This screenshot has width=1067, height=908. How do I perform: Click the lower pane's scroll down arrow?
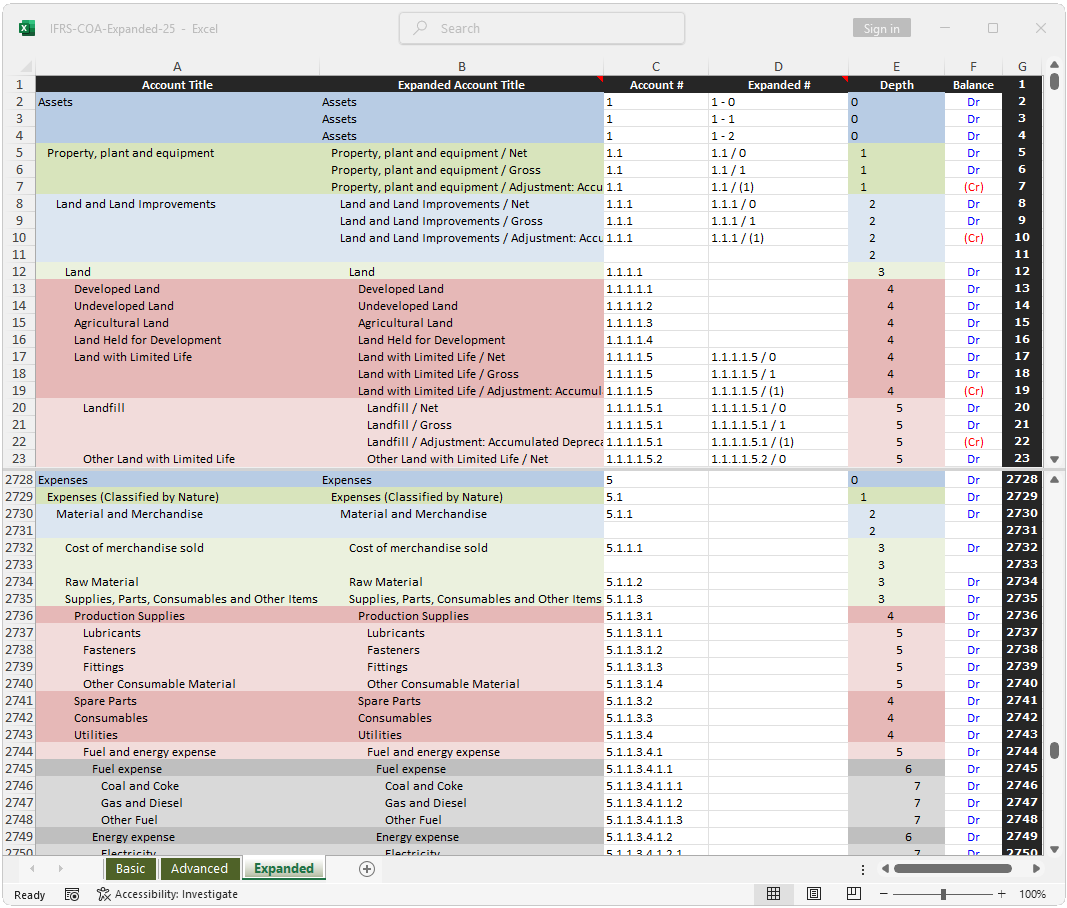1054,849
